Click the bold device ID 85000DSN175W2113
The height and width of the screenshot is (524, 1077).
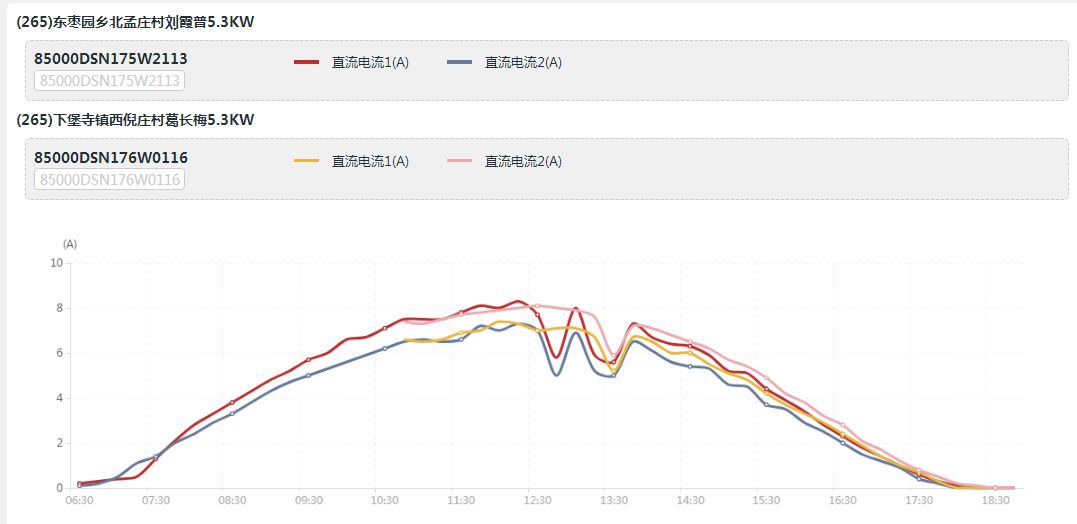[111, 58]
